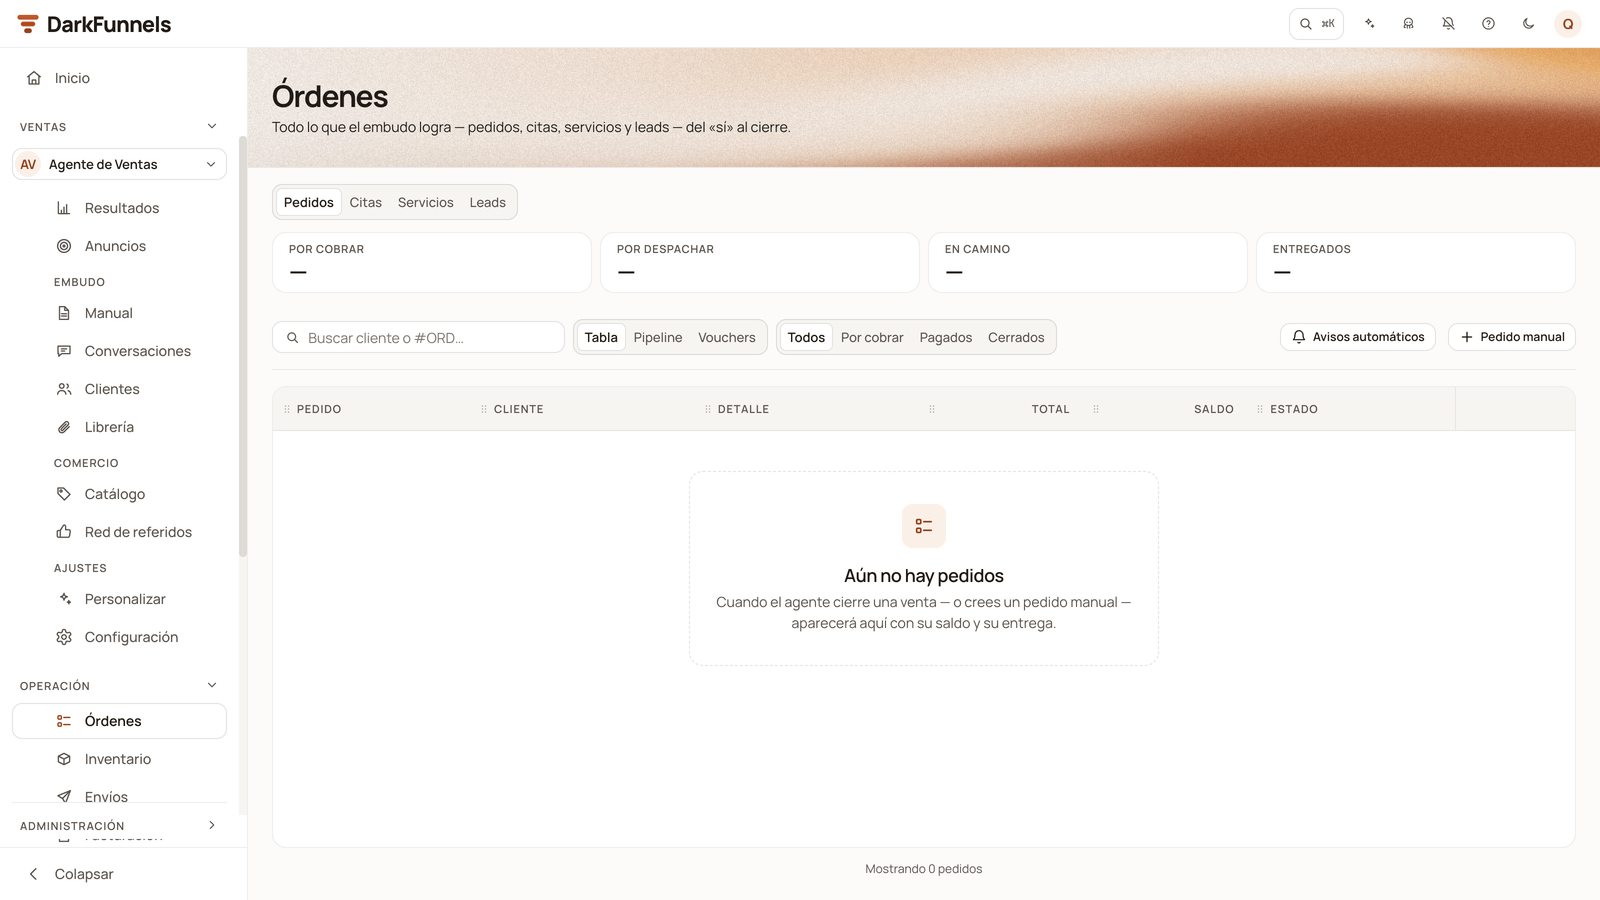Toggle dark mode with the moon icon

[1528, 24]
